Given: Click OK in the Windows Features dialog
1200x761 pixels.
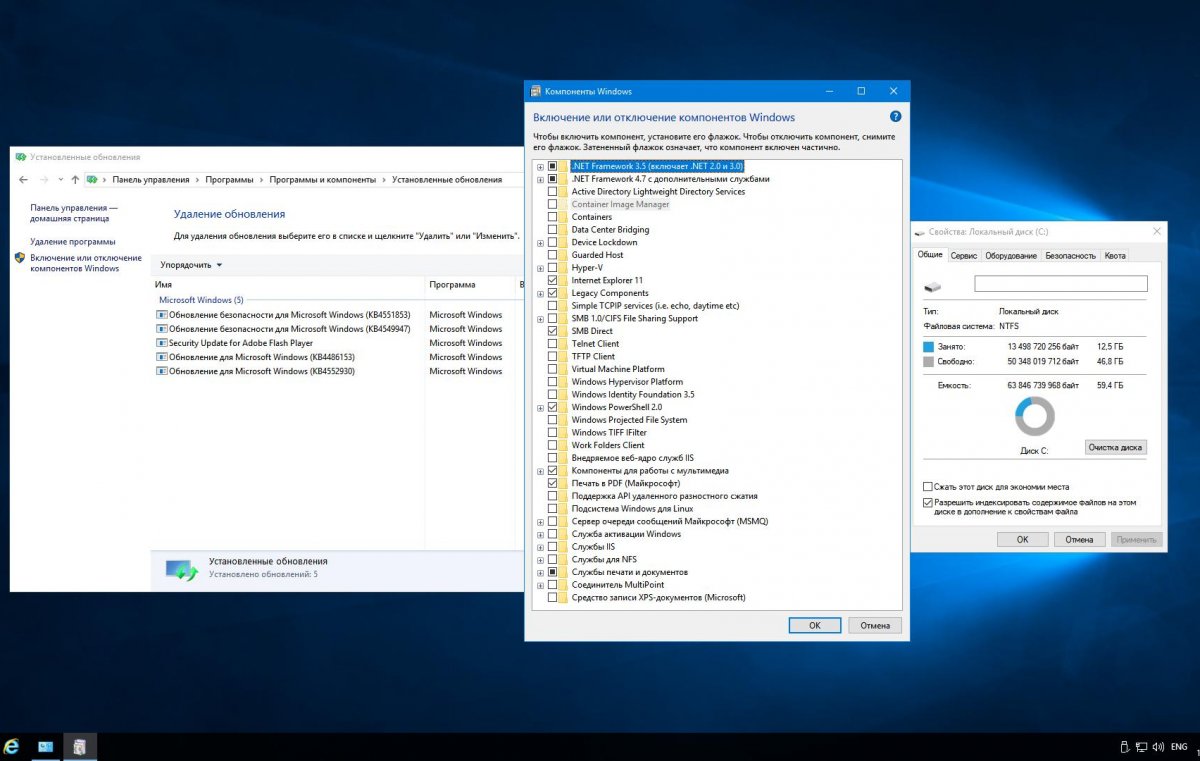Looking at the screenshot, I should pos(814,625).
